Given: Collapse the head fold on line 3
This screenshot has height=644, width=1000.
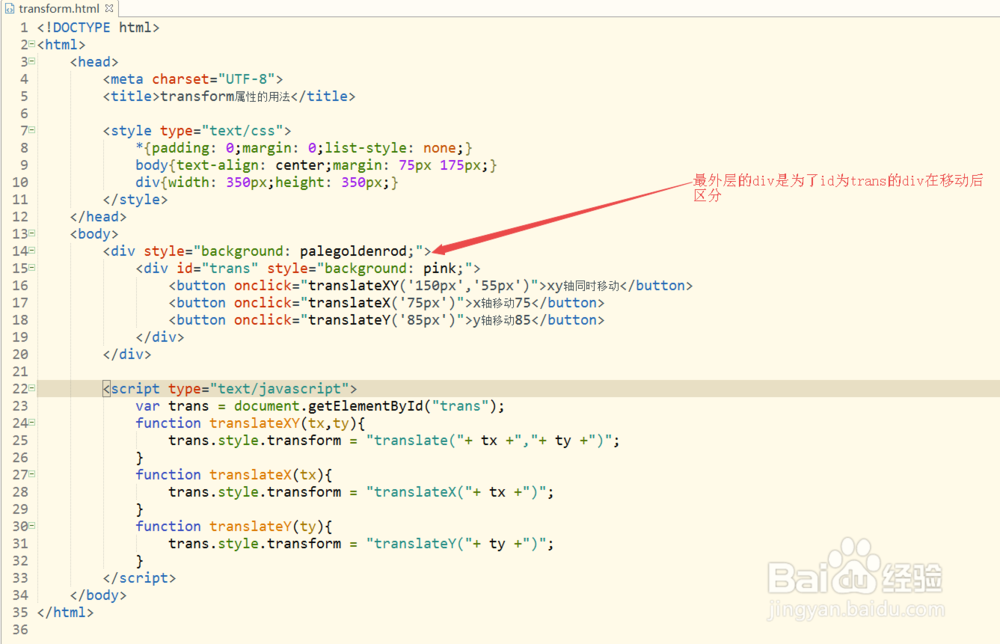Looking at the screenshot, I should click(x=32, y=61).
